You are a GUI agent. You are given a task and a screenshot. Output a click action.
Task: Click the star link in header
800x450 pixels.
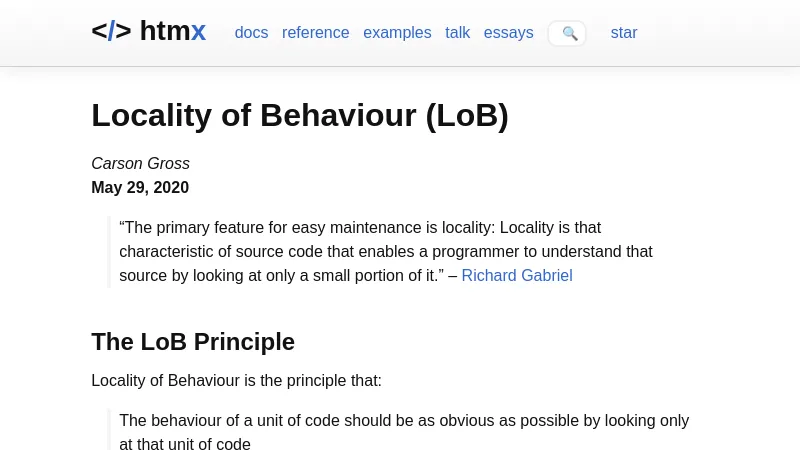[623, 33]
